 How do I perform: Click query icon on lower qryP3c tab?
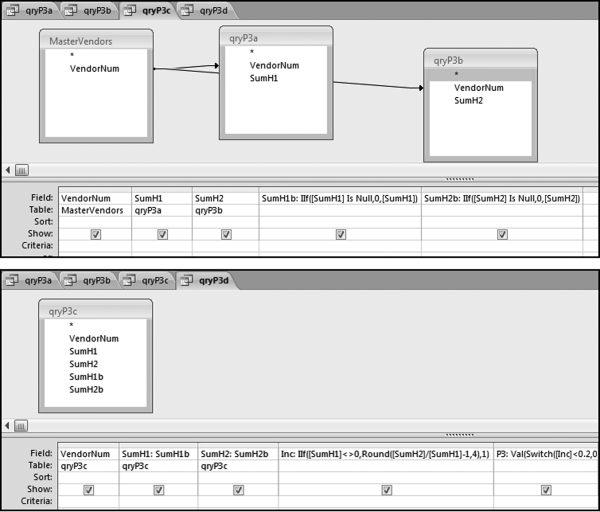tap(129, 280)
